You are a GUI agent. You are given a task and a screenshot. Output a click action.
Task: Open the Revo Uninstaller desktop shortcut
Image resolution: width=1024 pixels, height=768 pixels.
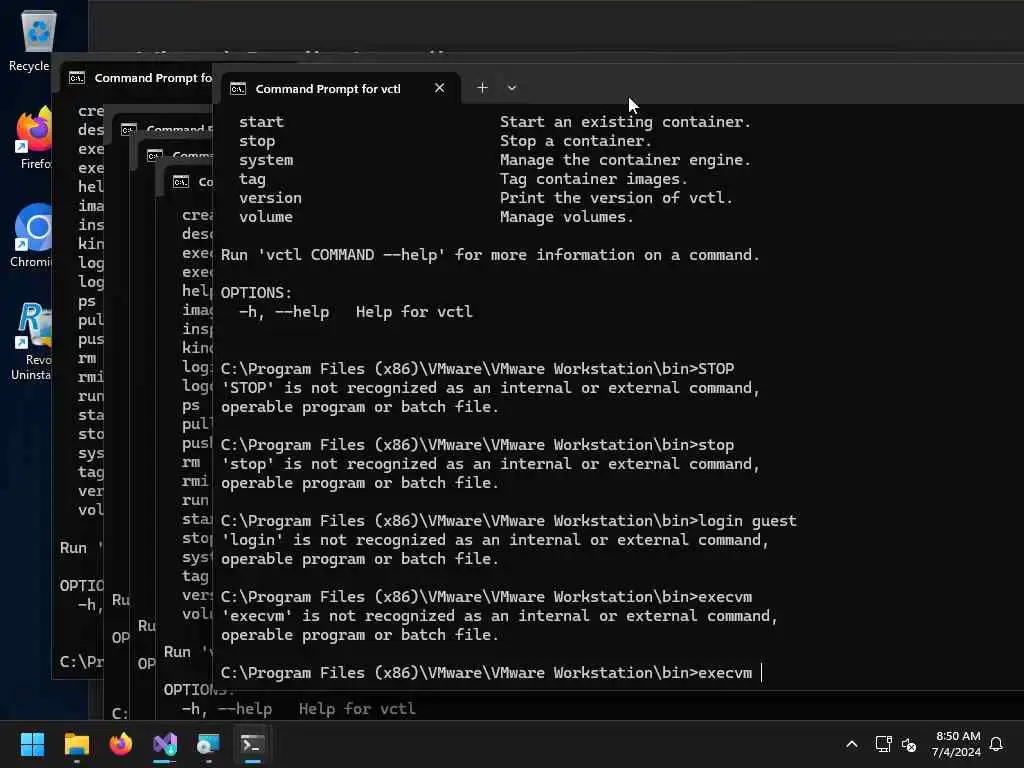pyautogui.click(x=31, y=341)
